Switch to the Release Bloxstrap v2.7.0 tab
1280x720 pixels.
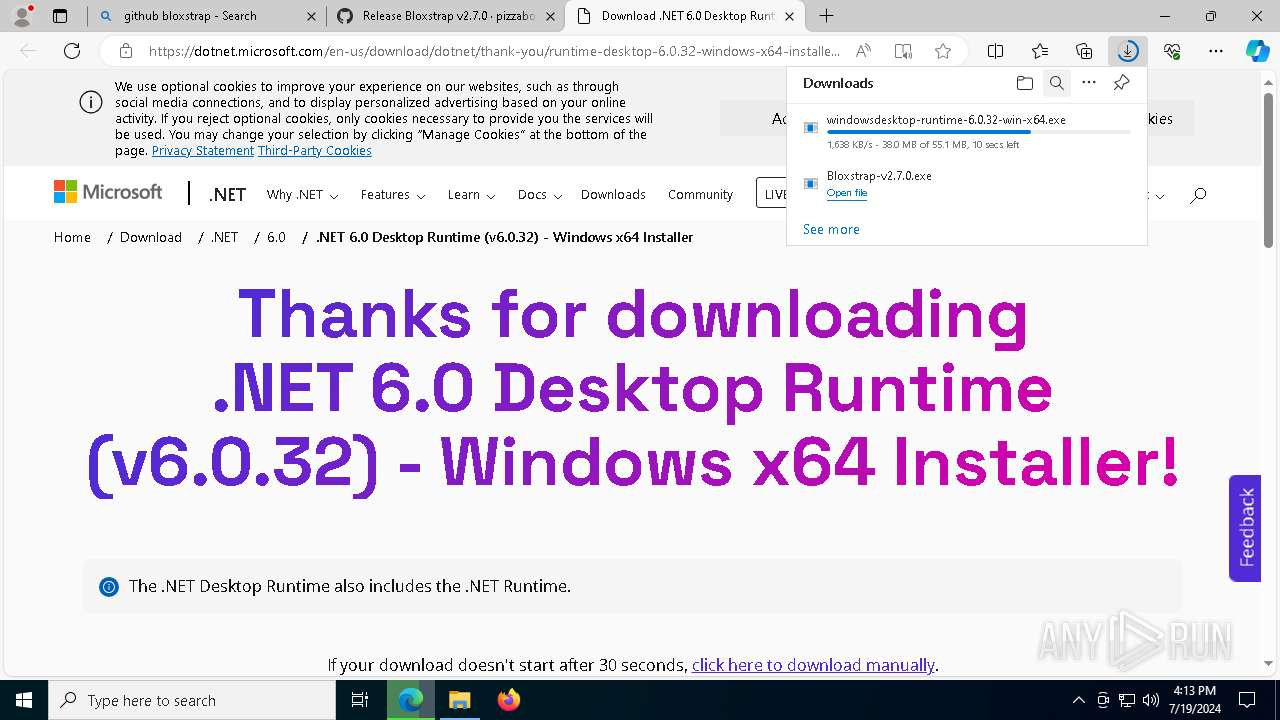pyautogui.click(x=446, y=16)
